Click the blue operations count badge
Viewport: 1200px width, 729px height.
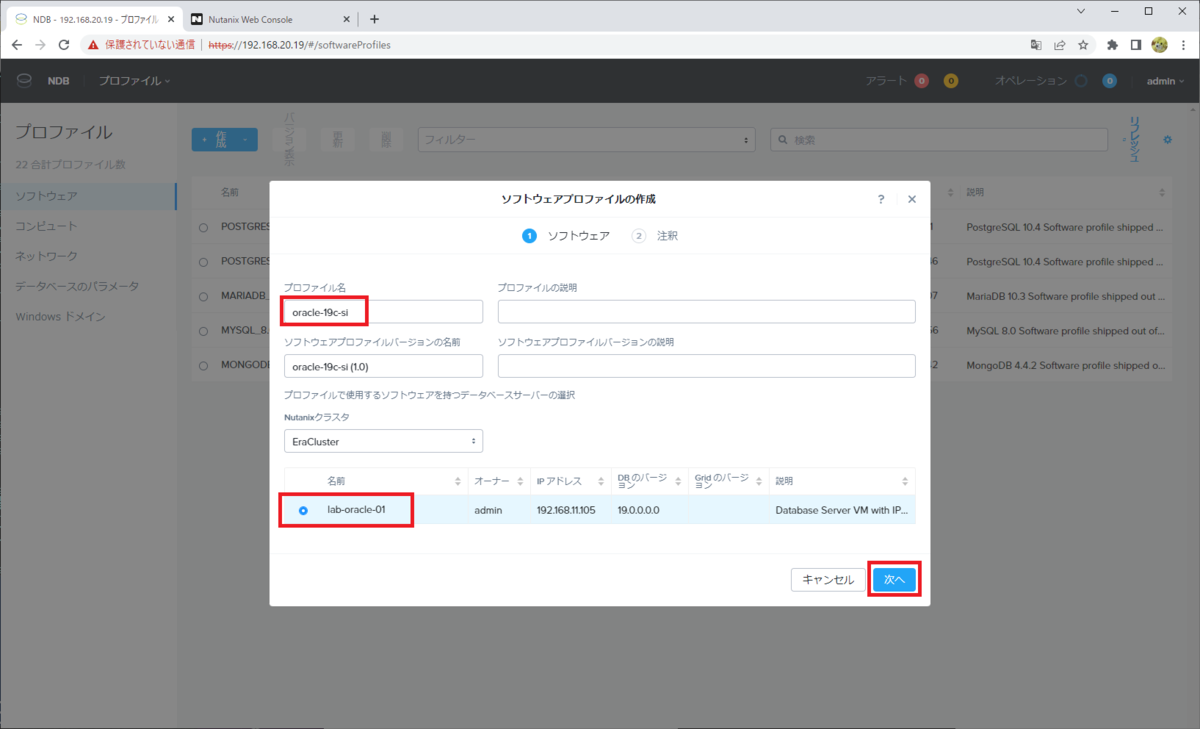point(1109,81)
